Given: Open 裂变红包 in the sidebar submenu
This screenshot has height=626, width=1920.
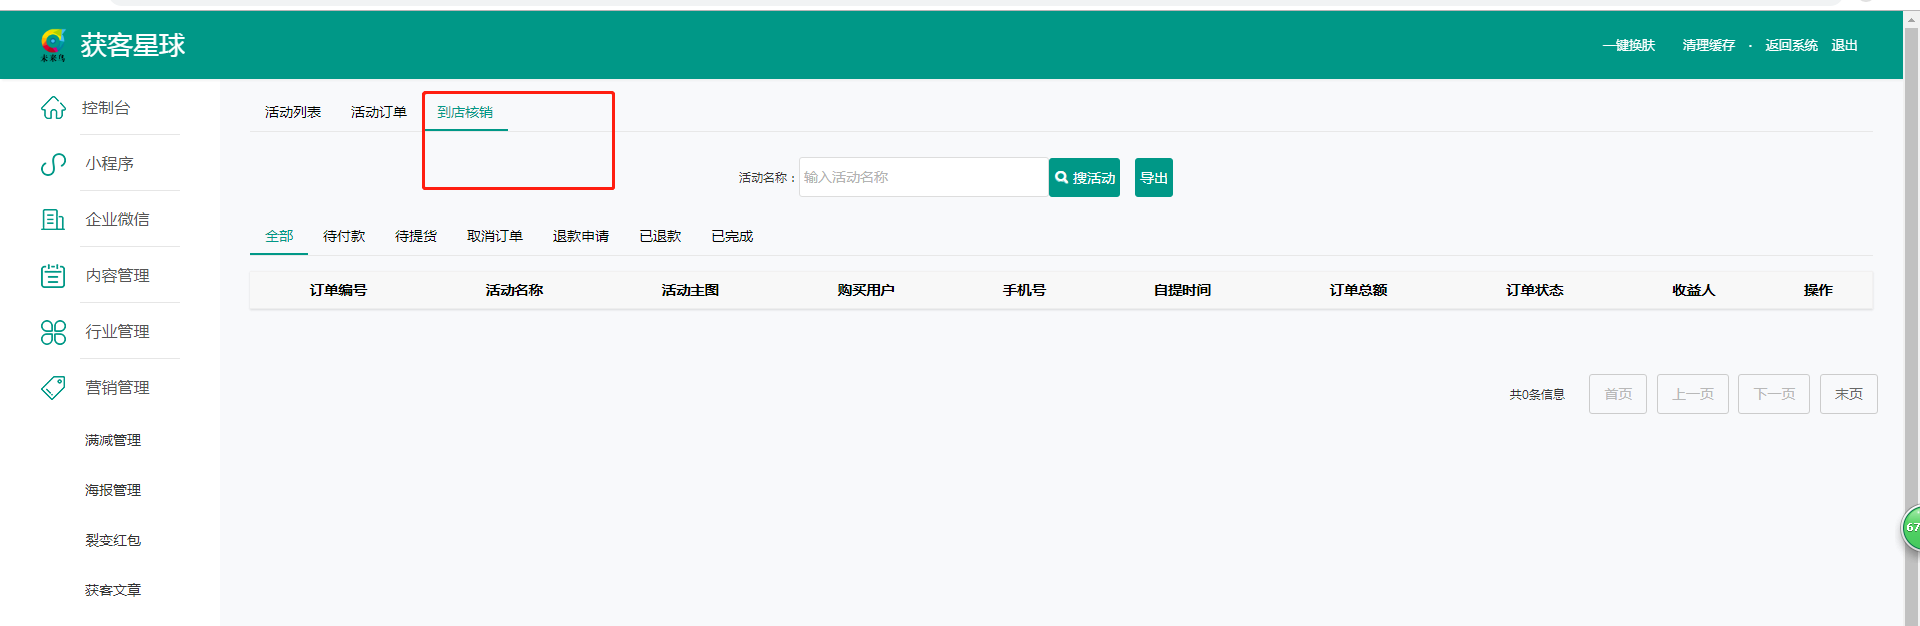Looking at the screenshot, I should point(113,540).
